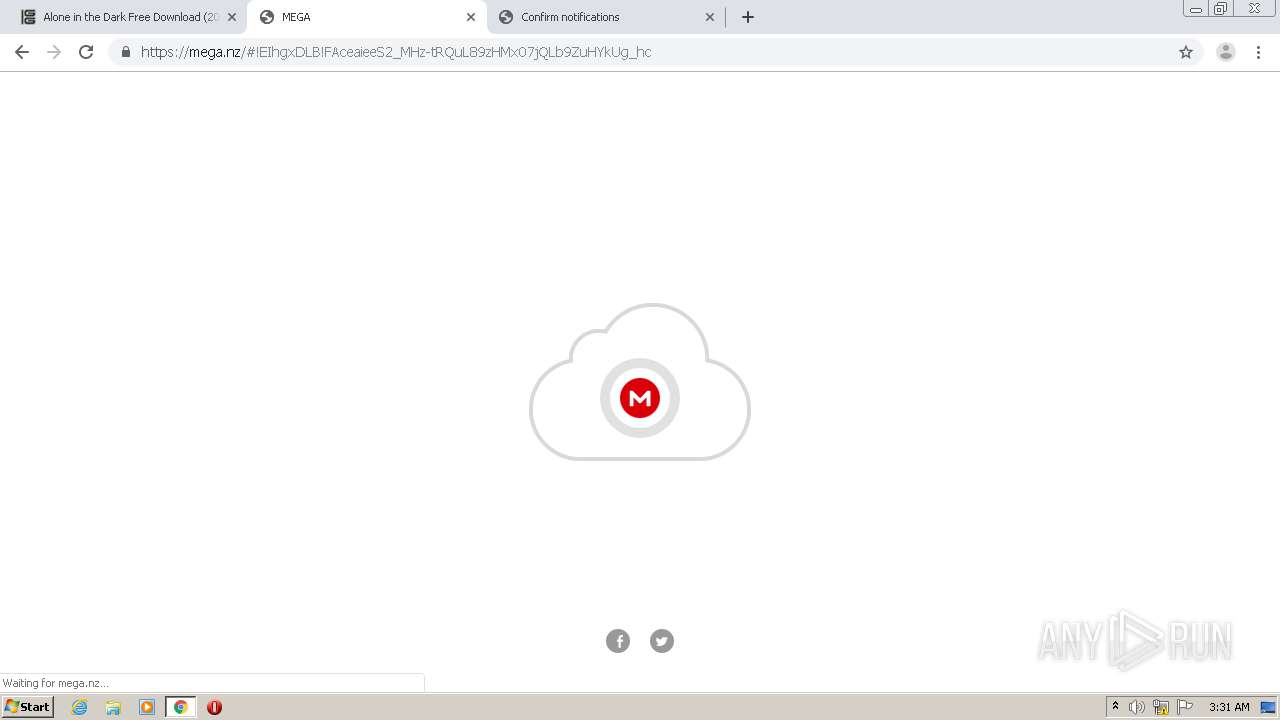Close the Alone in the Dark tab
1280x720 pixels.
pos(232,17)
